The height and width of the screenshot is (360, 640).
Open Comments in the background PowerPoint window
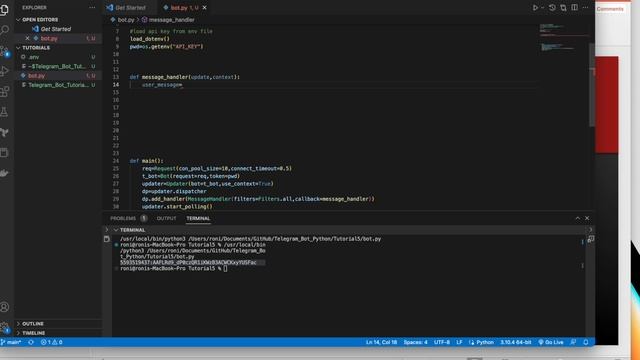coord(610,9)
